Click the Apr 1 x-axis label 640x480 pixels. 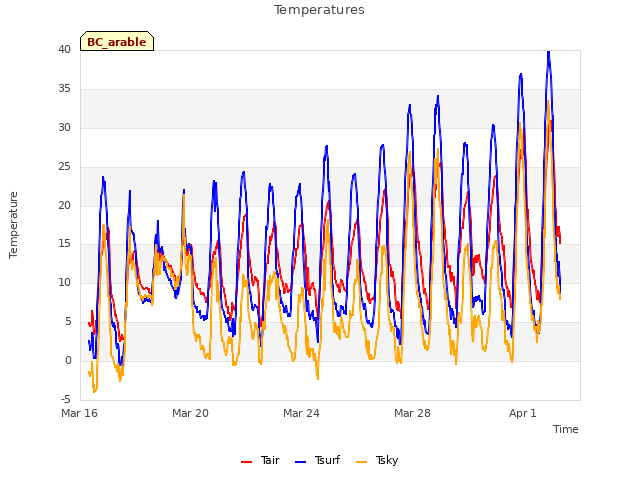tap(522, 413)
